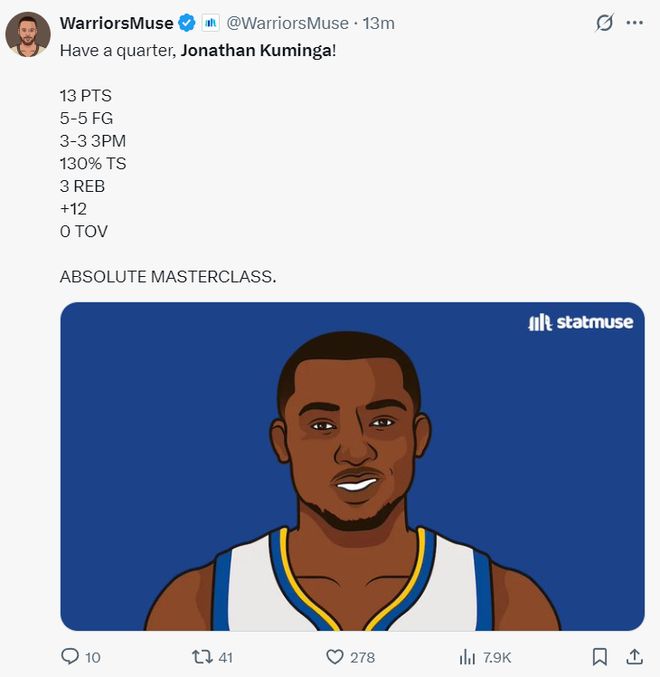Image resolution: width=660 pixels, height=677 pixels.
Task: Click the ABSOLUTE MASTERCLASS post text
Action: (x=168, y=276)
